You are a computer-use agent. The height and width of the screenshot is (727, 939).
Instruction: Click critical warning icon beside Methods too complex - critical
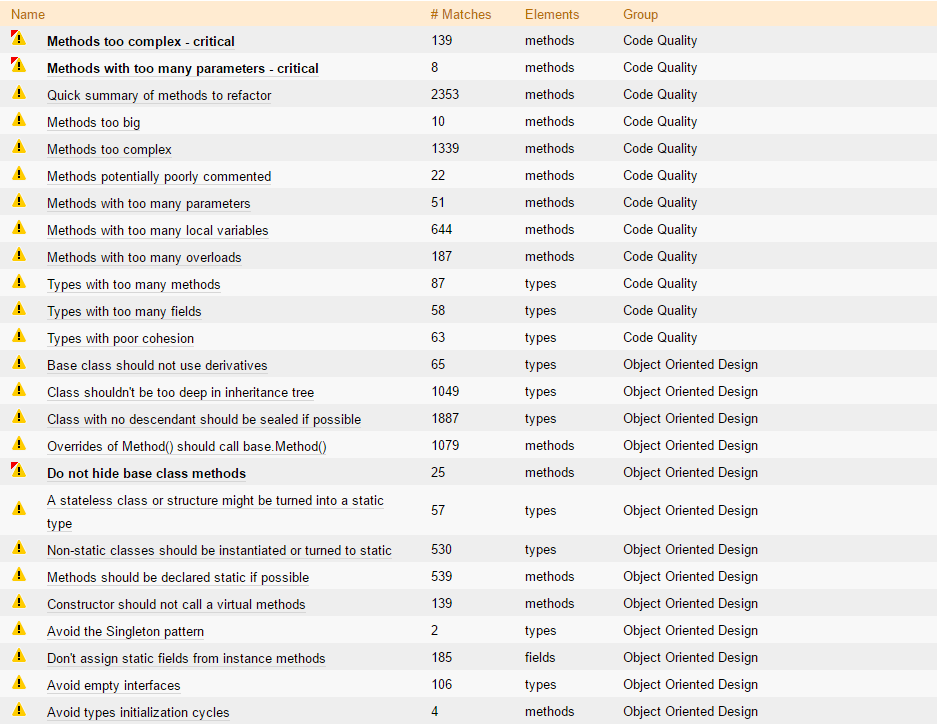coord(18,40)
